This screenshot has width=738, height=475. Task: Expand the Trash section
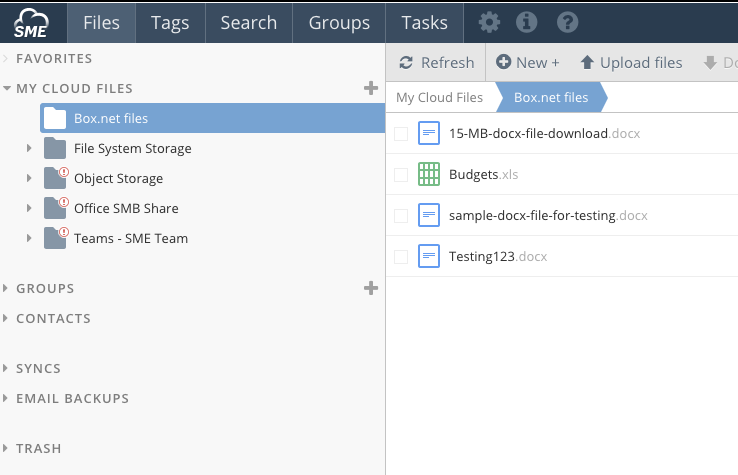(x=7, y=449)
